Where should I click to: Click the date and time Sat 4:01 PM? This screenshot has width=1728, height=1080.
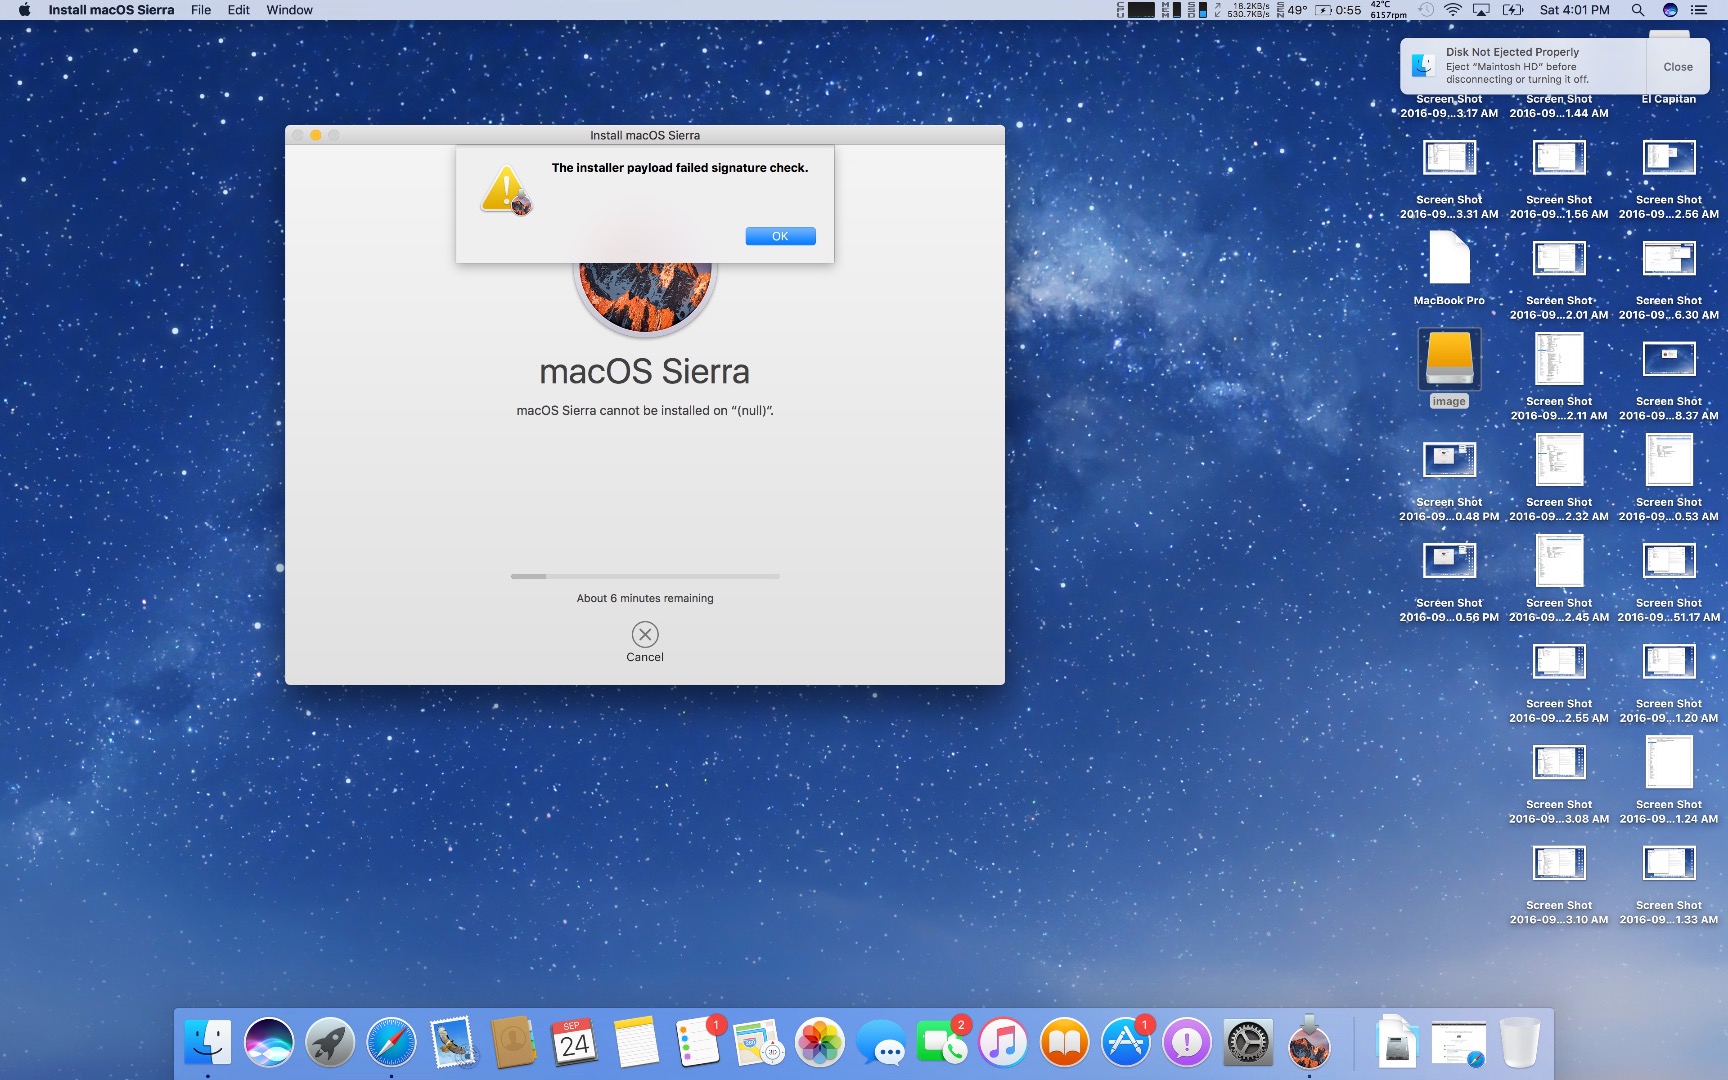click(x=1575, y=10)
